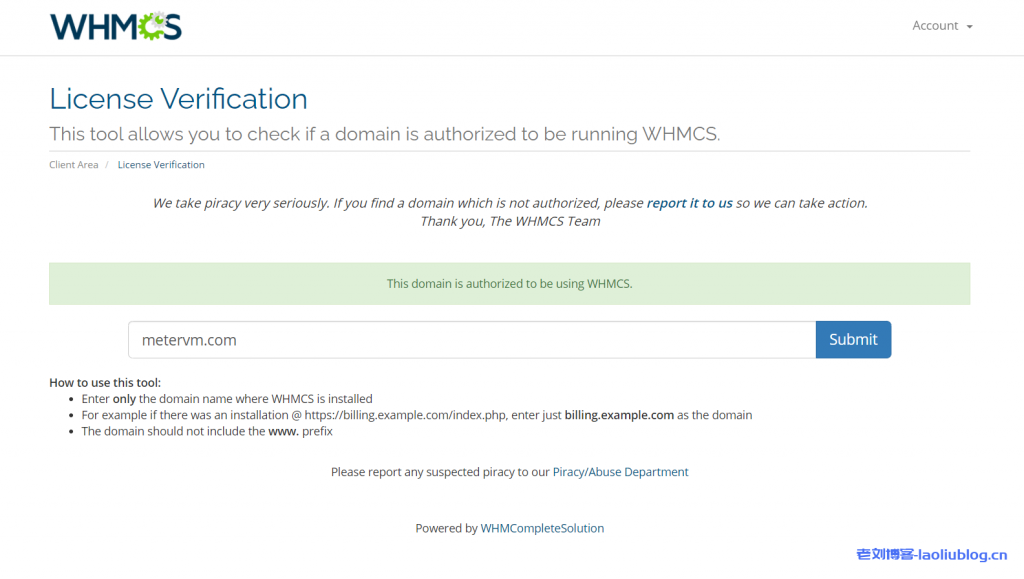Click the example URL https://billing.example.com/index.php
1024x579 pixels.
coord(406,415)
